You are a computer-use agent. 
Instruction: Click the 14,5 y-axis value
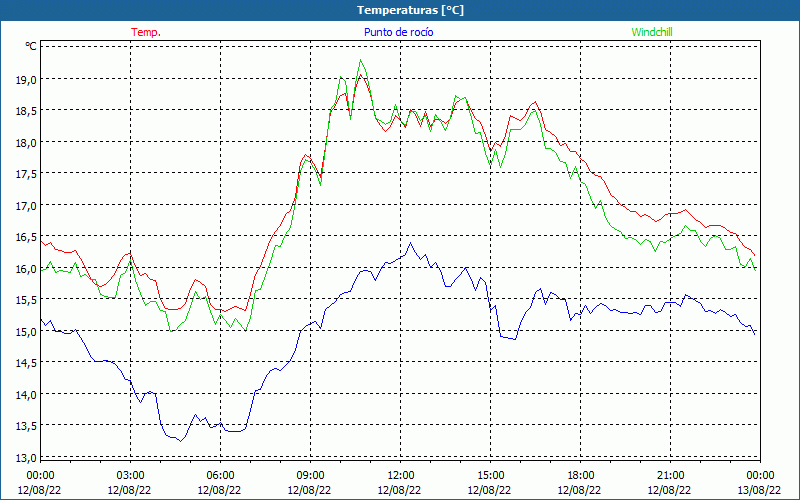[x=28, y=363]
